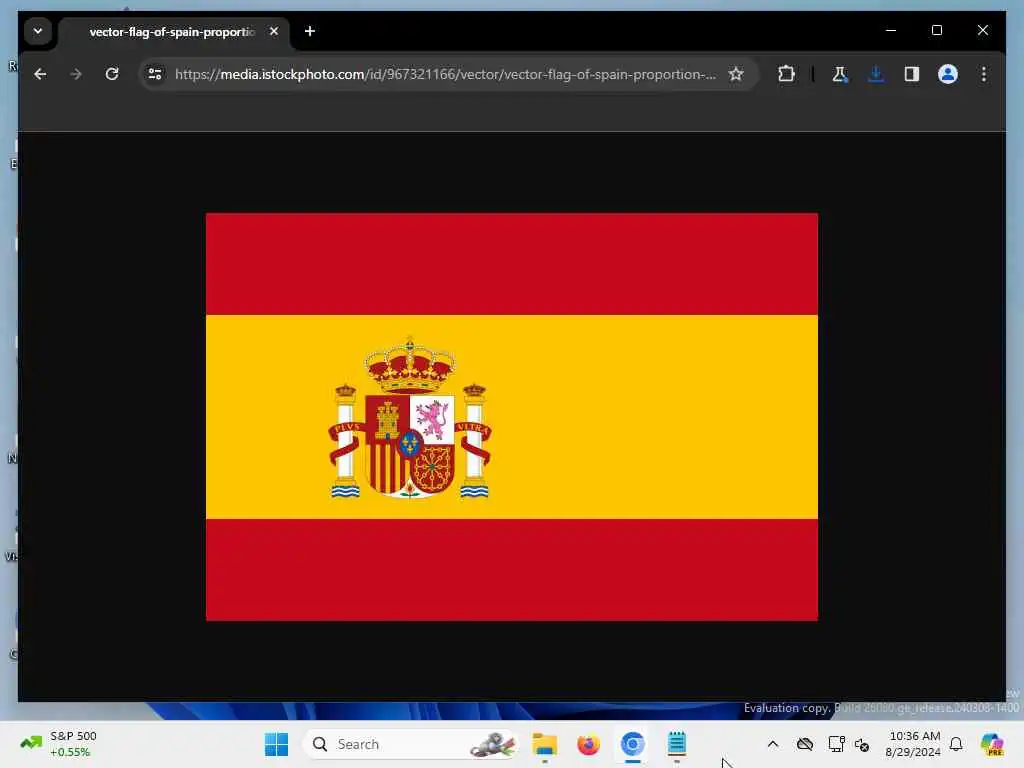Image resolution: width=1024 pixels, height=768 pixels.
Task: Open the Notepad app on taskbar
Action: 677,744
